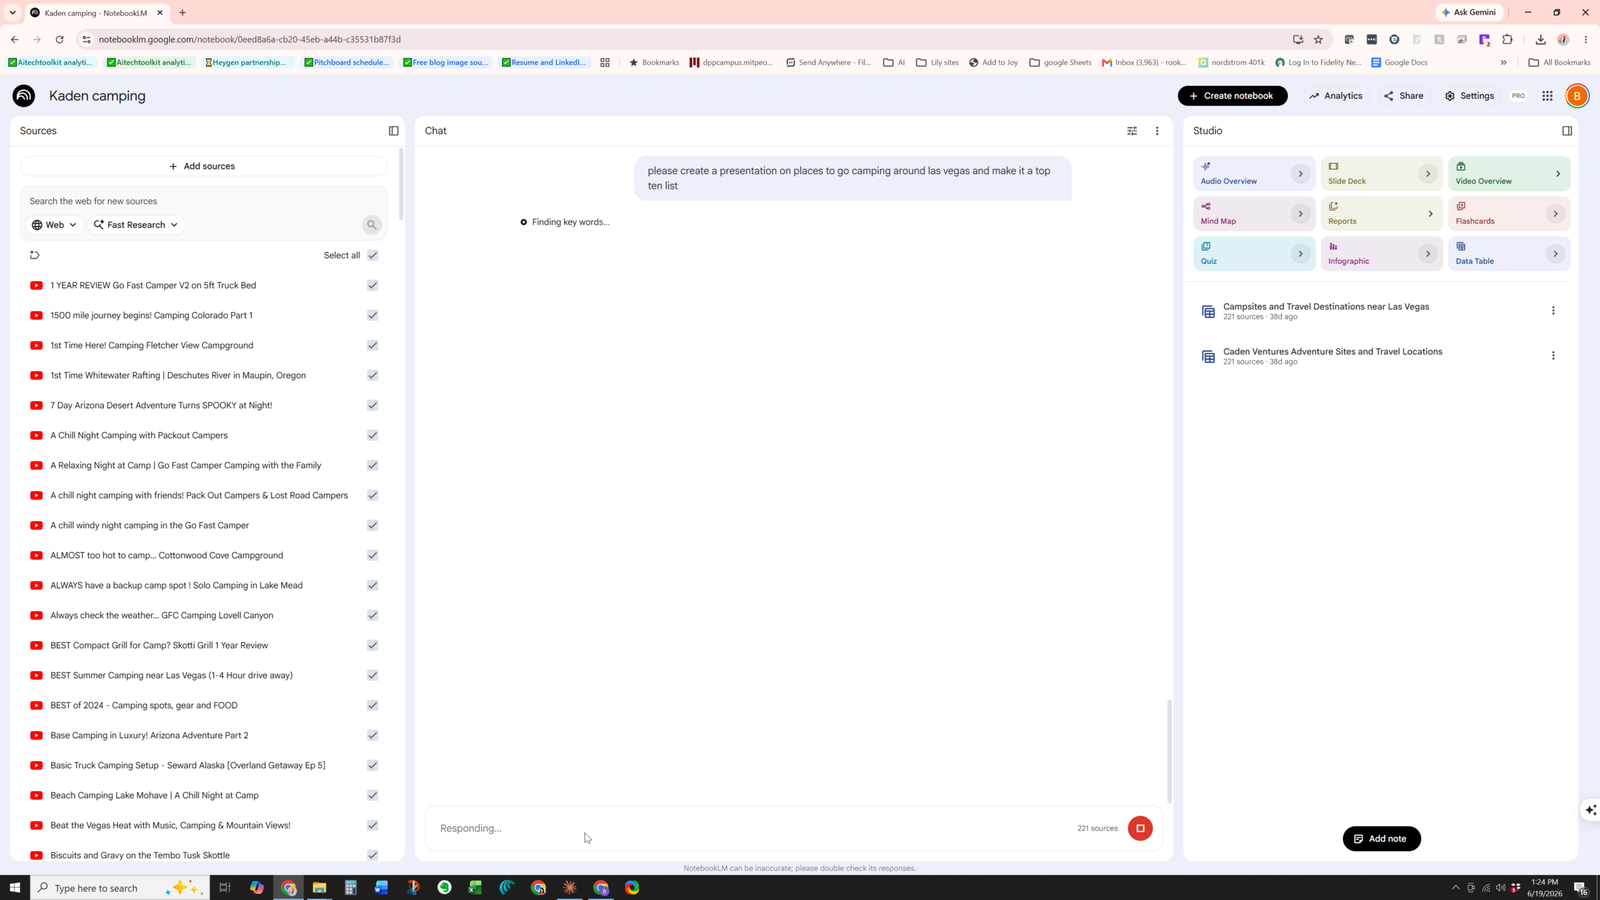1600x900 pixels.
Task: Click the search the web input field
Action: point(203,201)
